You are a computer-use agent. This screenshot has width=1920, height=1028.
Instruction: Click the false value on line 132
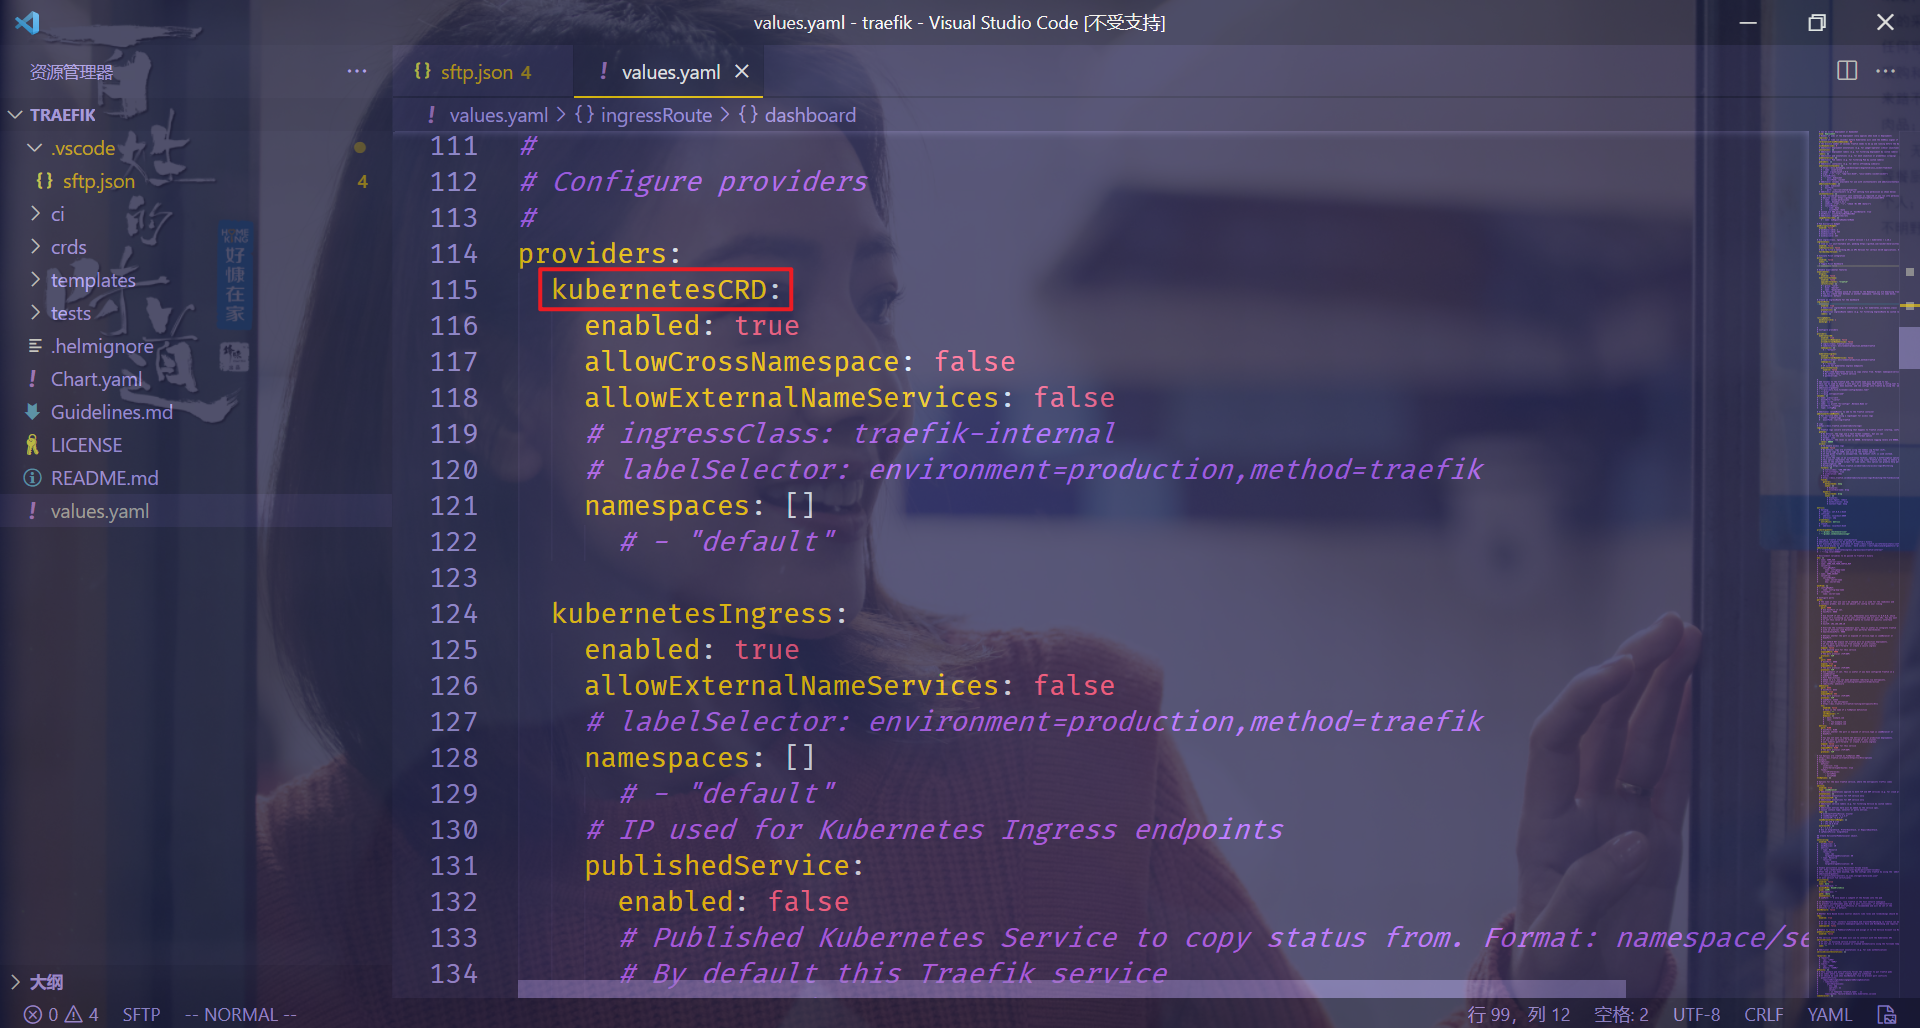(808, 902)
